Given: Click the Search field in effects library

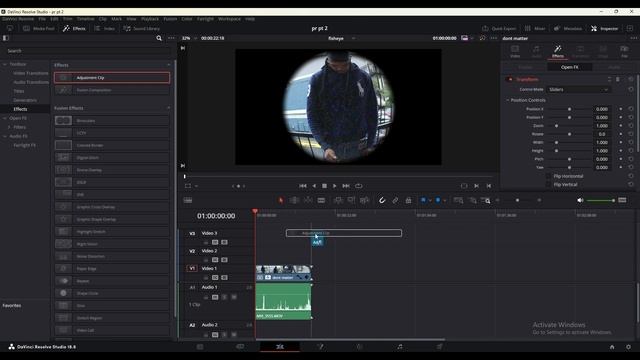Looking at the screenshot, I should (x=88, y=51).
